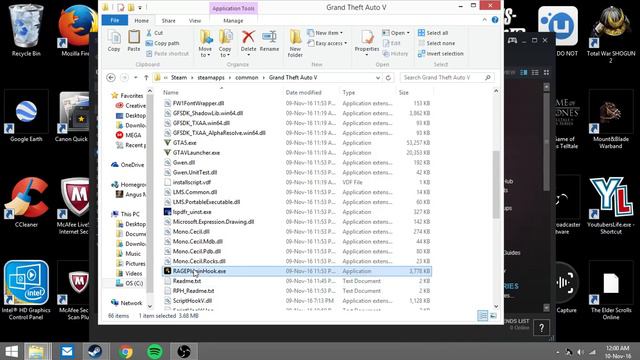The image size is (640, 360).
Task: Click the steamapps breadcrumb segment
Action: pyautogui.click(x=211, y=78)
